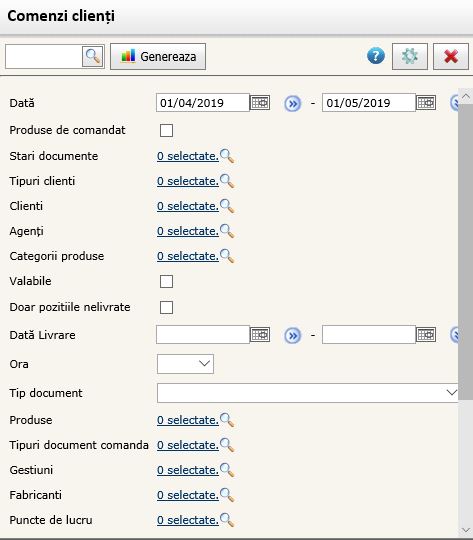Viewport: 473px width, 540px height.
Task: Open the Tipuri document comanda 0 selectate link
Action: pos(188,445)
